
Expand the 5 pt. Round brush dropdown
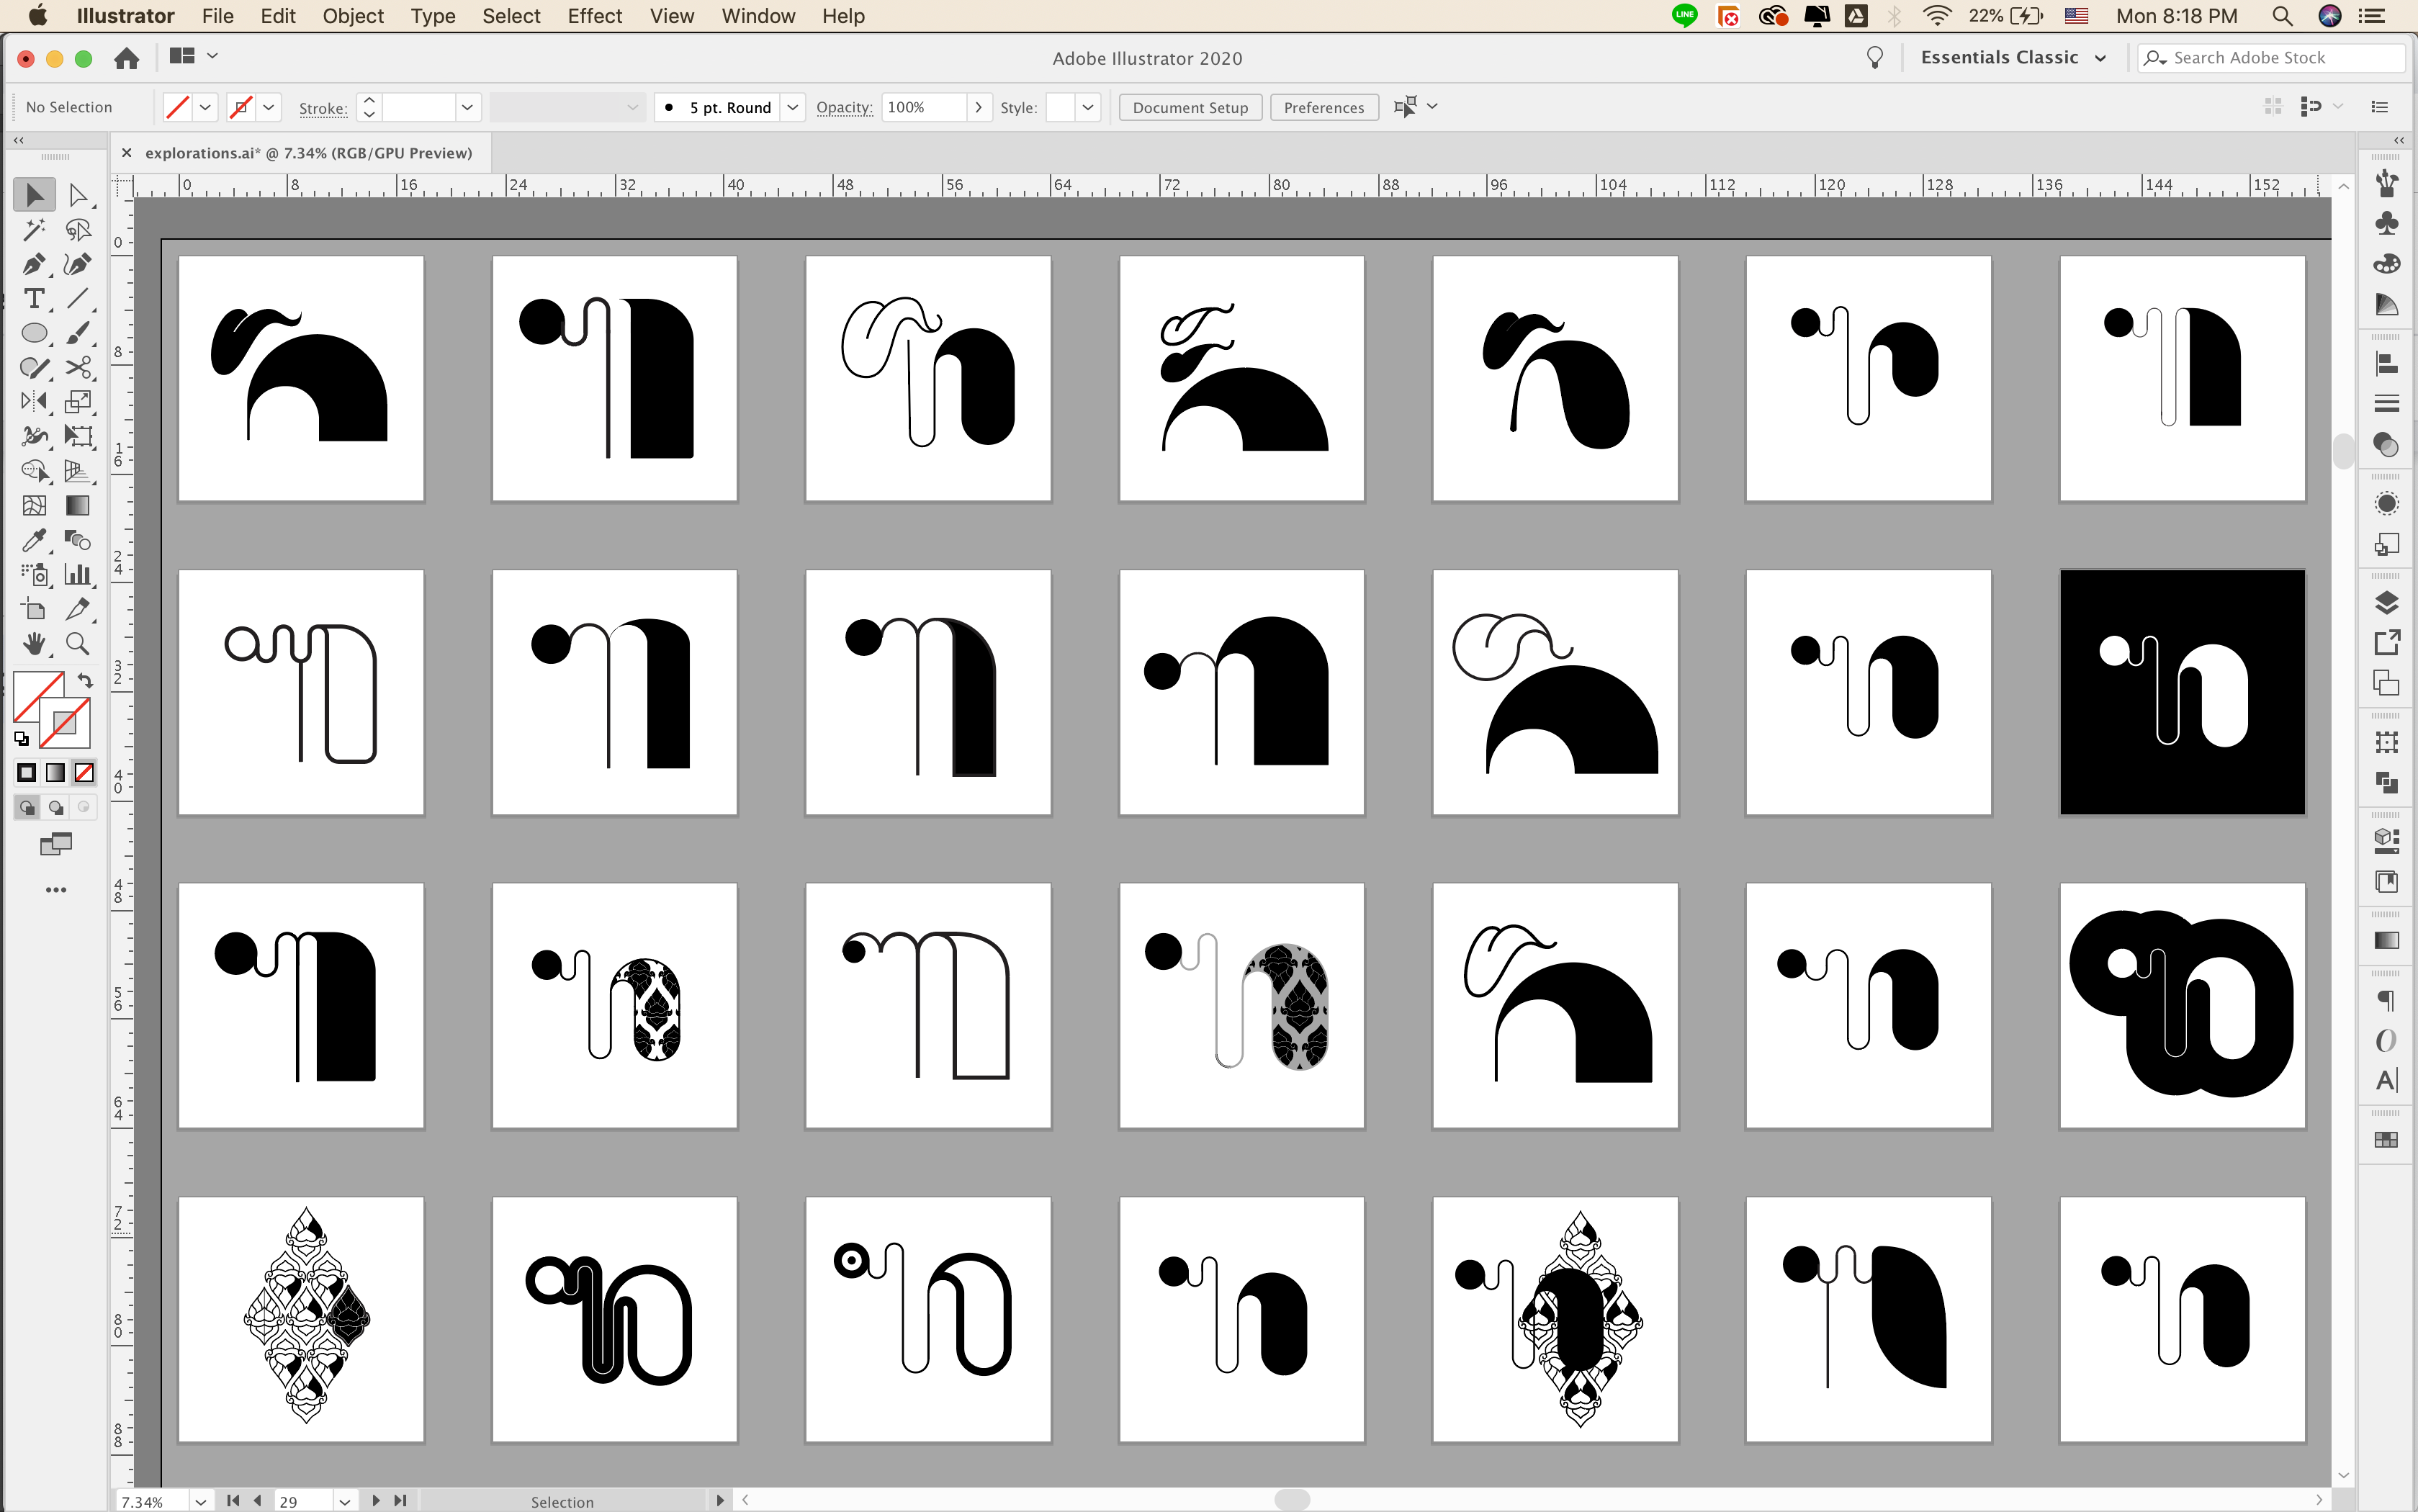point(792,107)
